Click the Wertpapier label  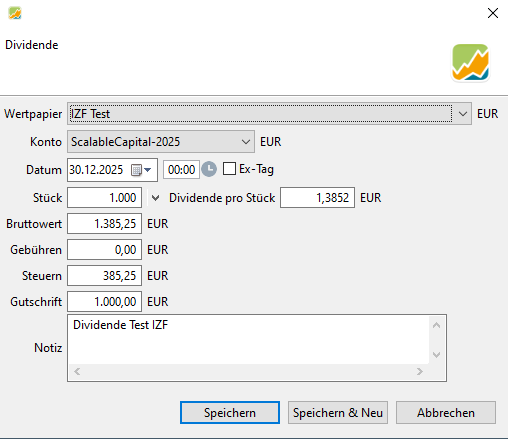[x=33, y=114]
